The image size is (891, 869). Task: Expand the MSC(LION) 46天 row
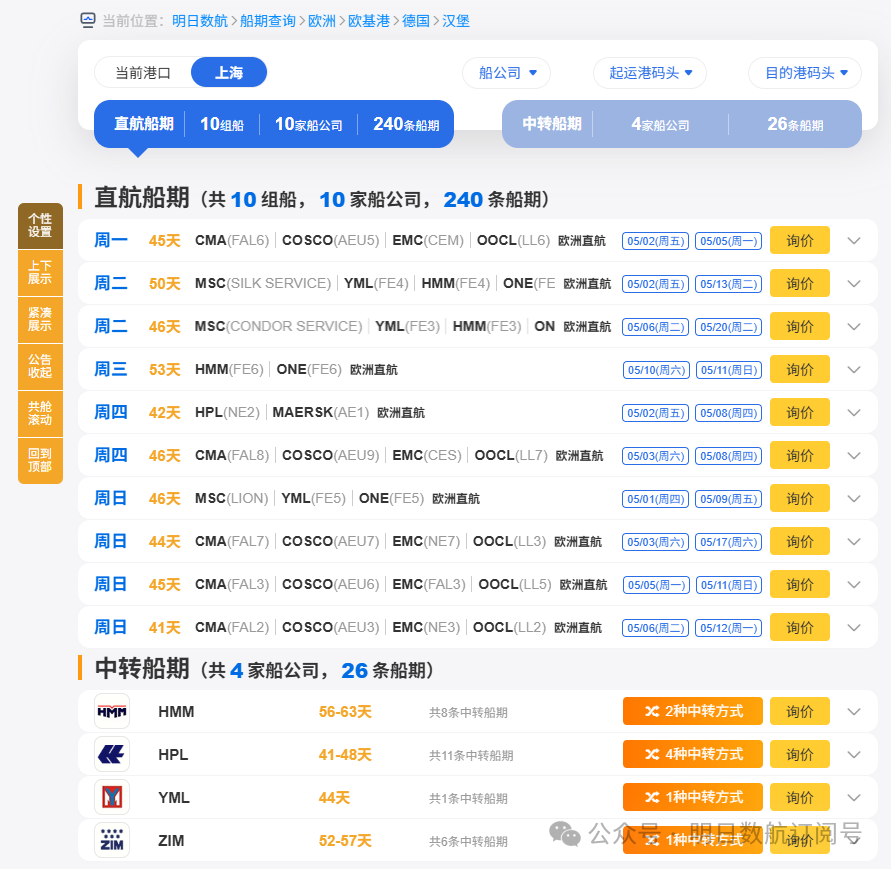(853, 498)
